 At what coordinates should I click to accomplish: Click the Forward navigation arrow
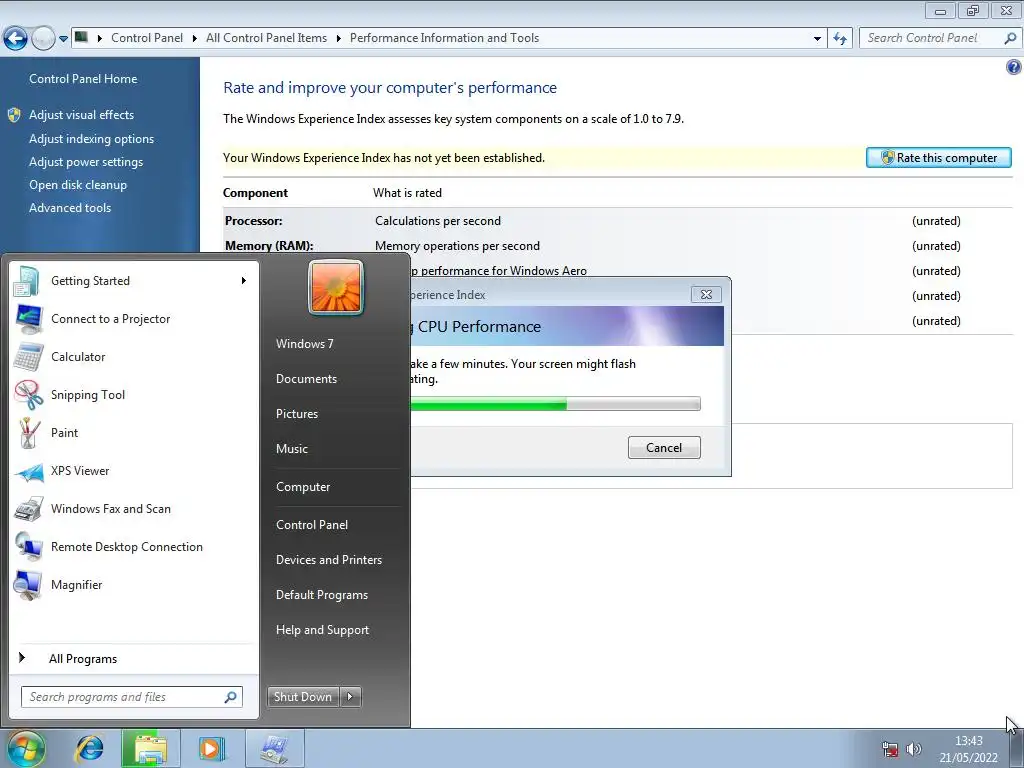(x=43, y=39)
